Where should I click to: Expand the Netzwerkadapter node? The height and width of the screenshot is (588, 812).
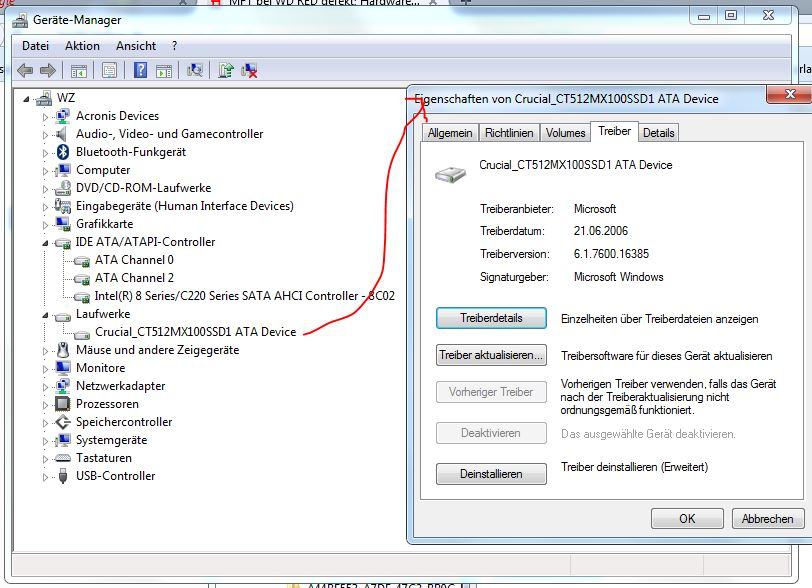pyautogui.click(x=45, y=387)
